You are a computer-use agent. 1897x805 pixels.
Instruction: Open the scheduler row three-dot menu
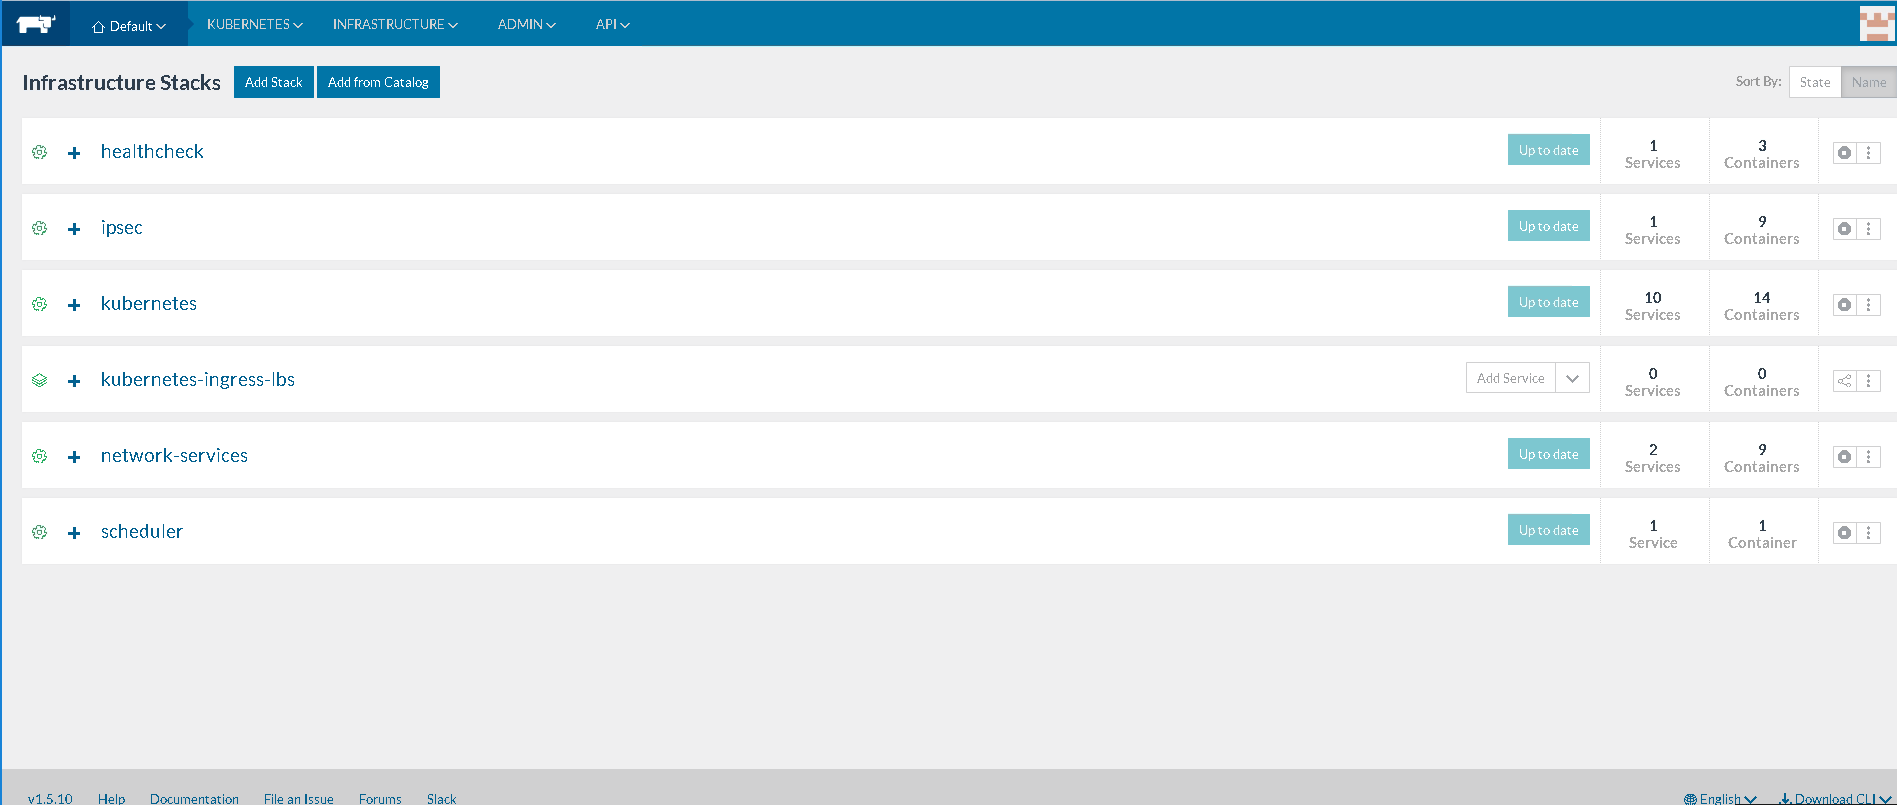[1869, 533]
